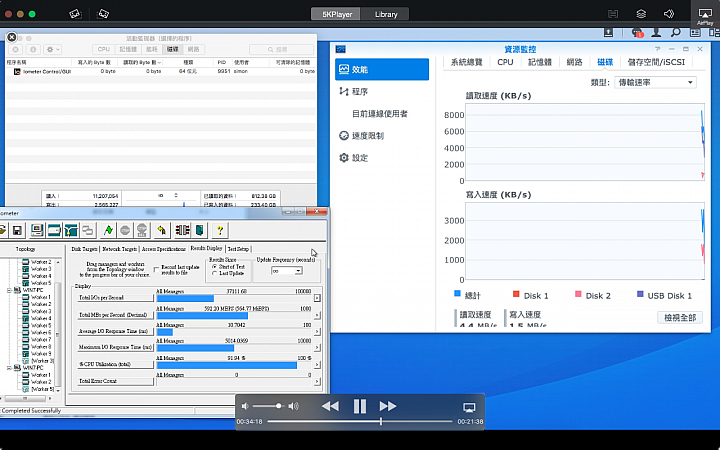Click the arrow beside Maximum I/O Response Time bar
The width and height of the screenshot is (720, 450).
coord(317,348)
